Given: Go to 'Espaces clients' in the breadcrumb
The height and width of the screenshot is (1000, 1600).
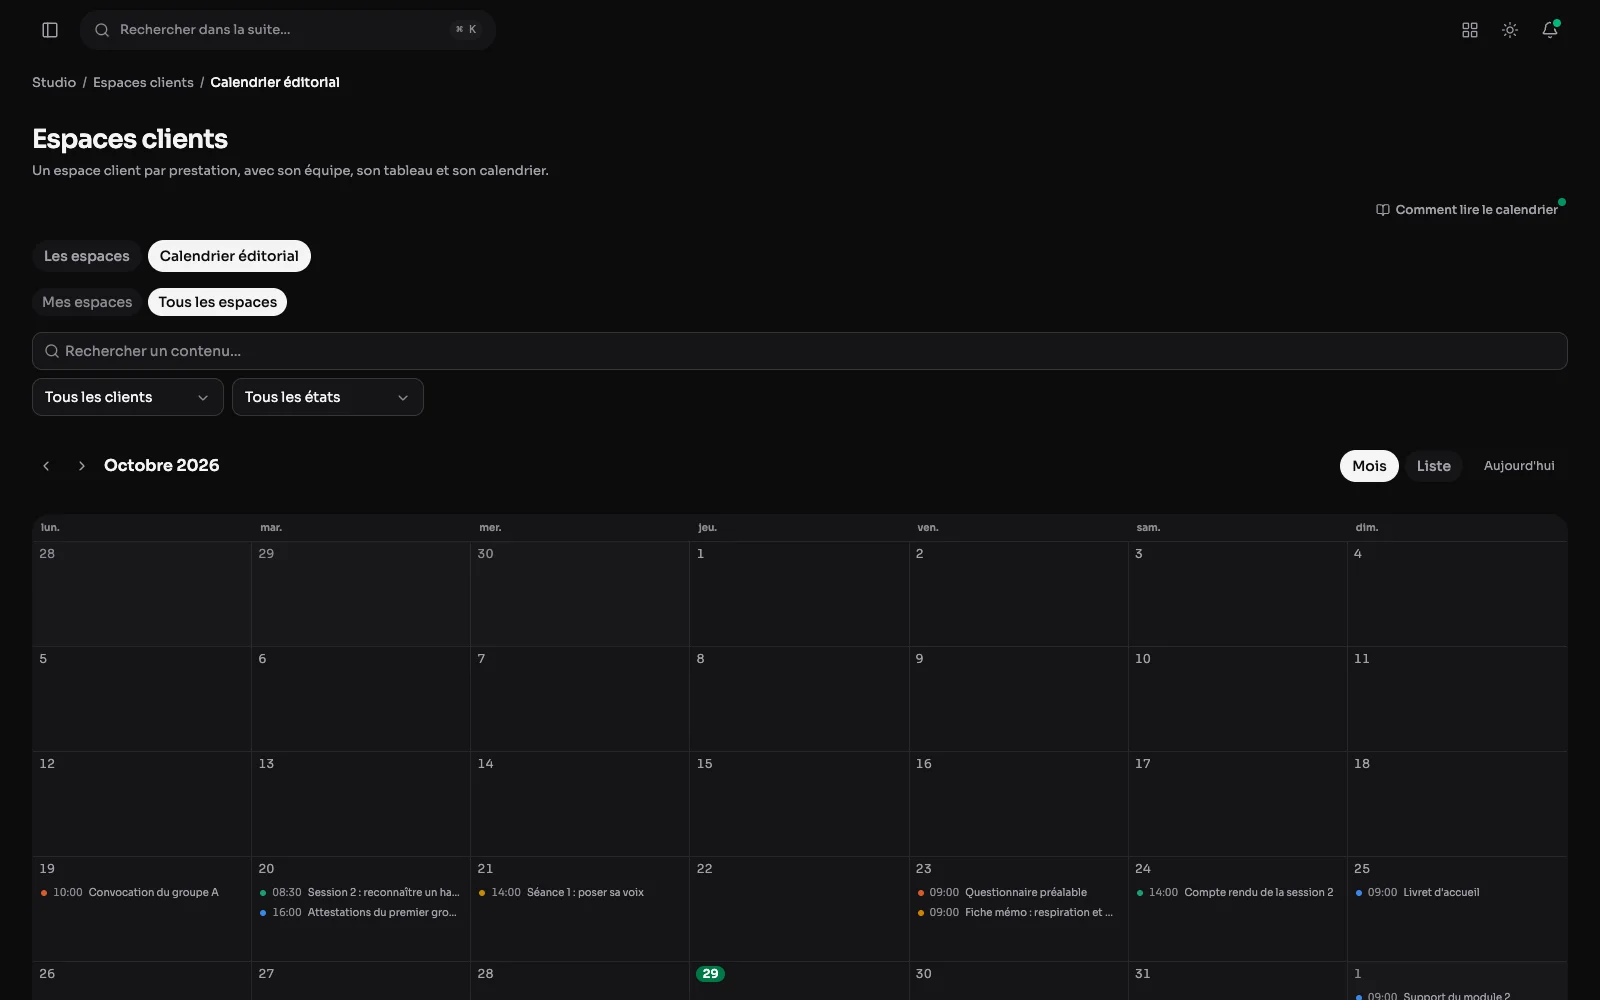Looking at the screenshot, I should click(143, 82).
